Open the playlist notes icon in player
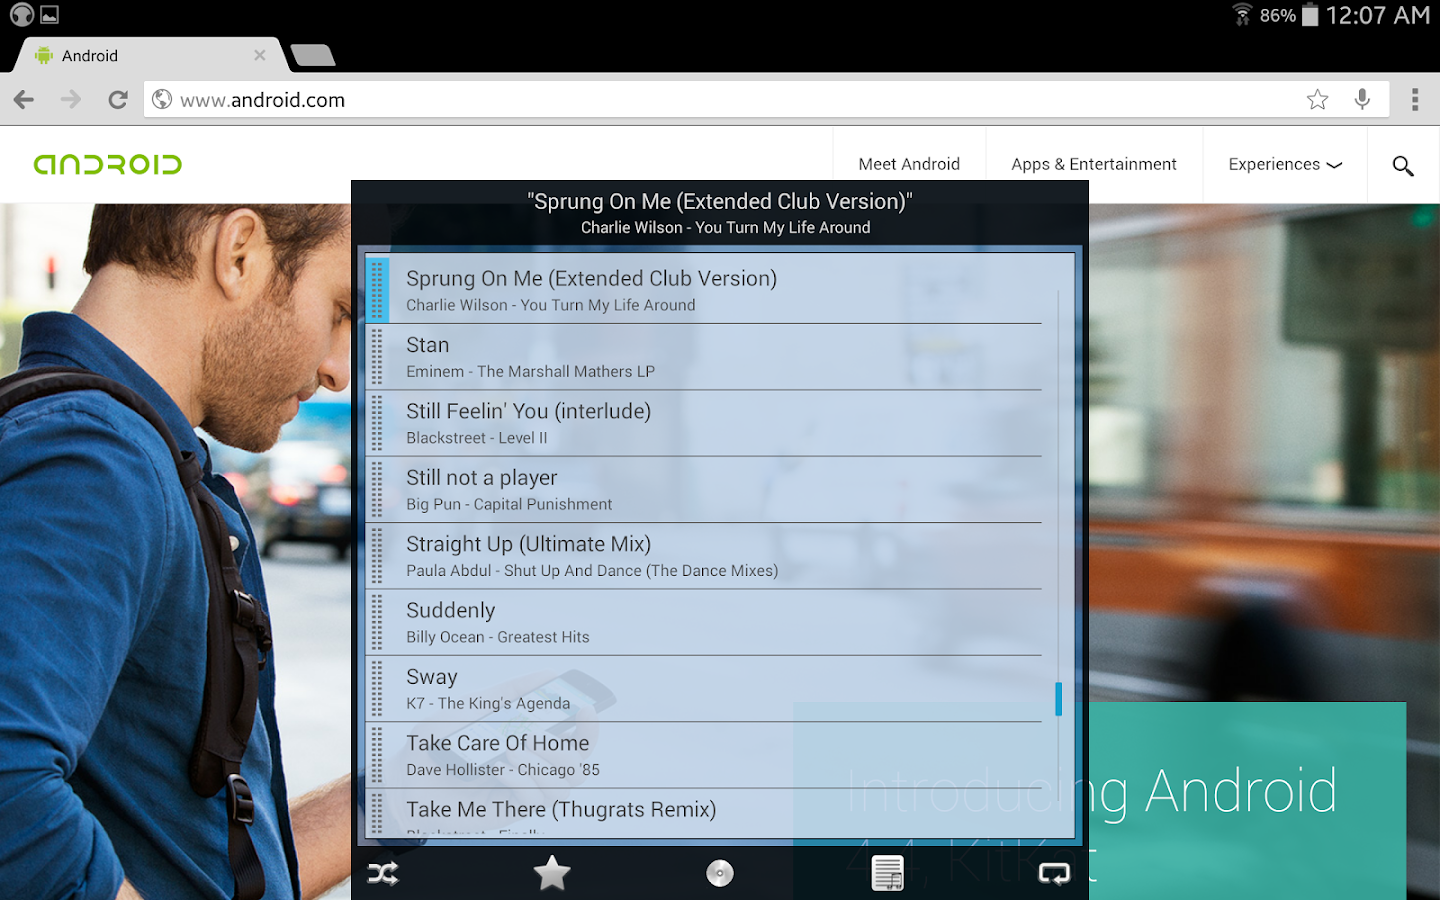This screenshot has width=1440, height=900. pos(888,874)
